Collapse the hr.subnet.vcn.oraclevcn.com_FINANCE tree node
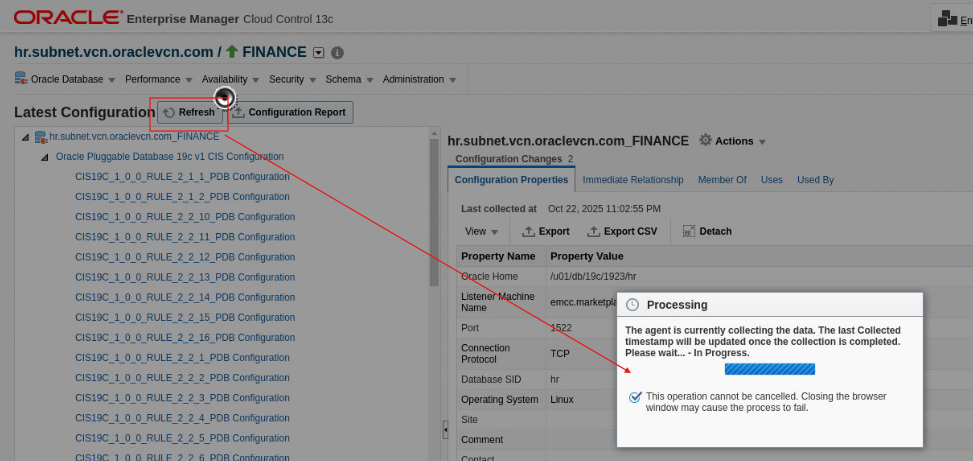The height and width of the screenshot is (461, 973). pyautogui.click(x=25, y=137)
